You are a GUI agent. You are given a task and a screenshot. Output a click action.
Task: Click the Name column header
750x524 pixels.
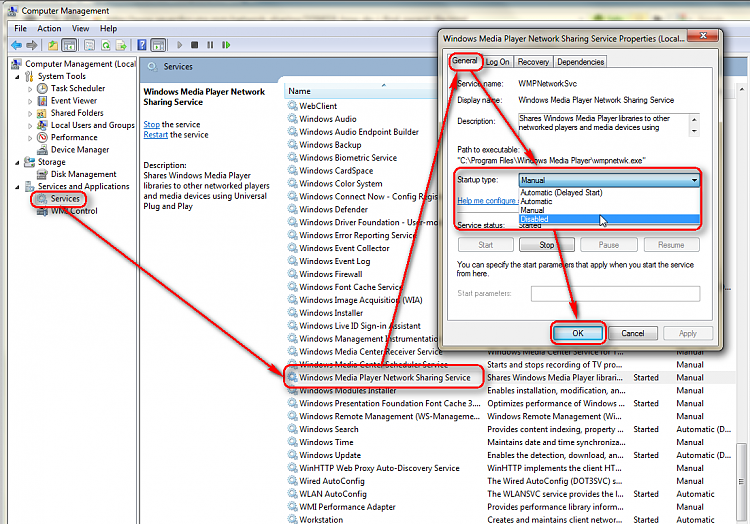click(x=359, y=91)
